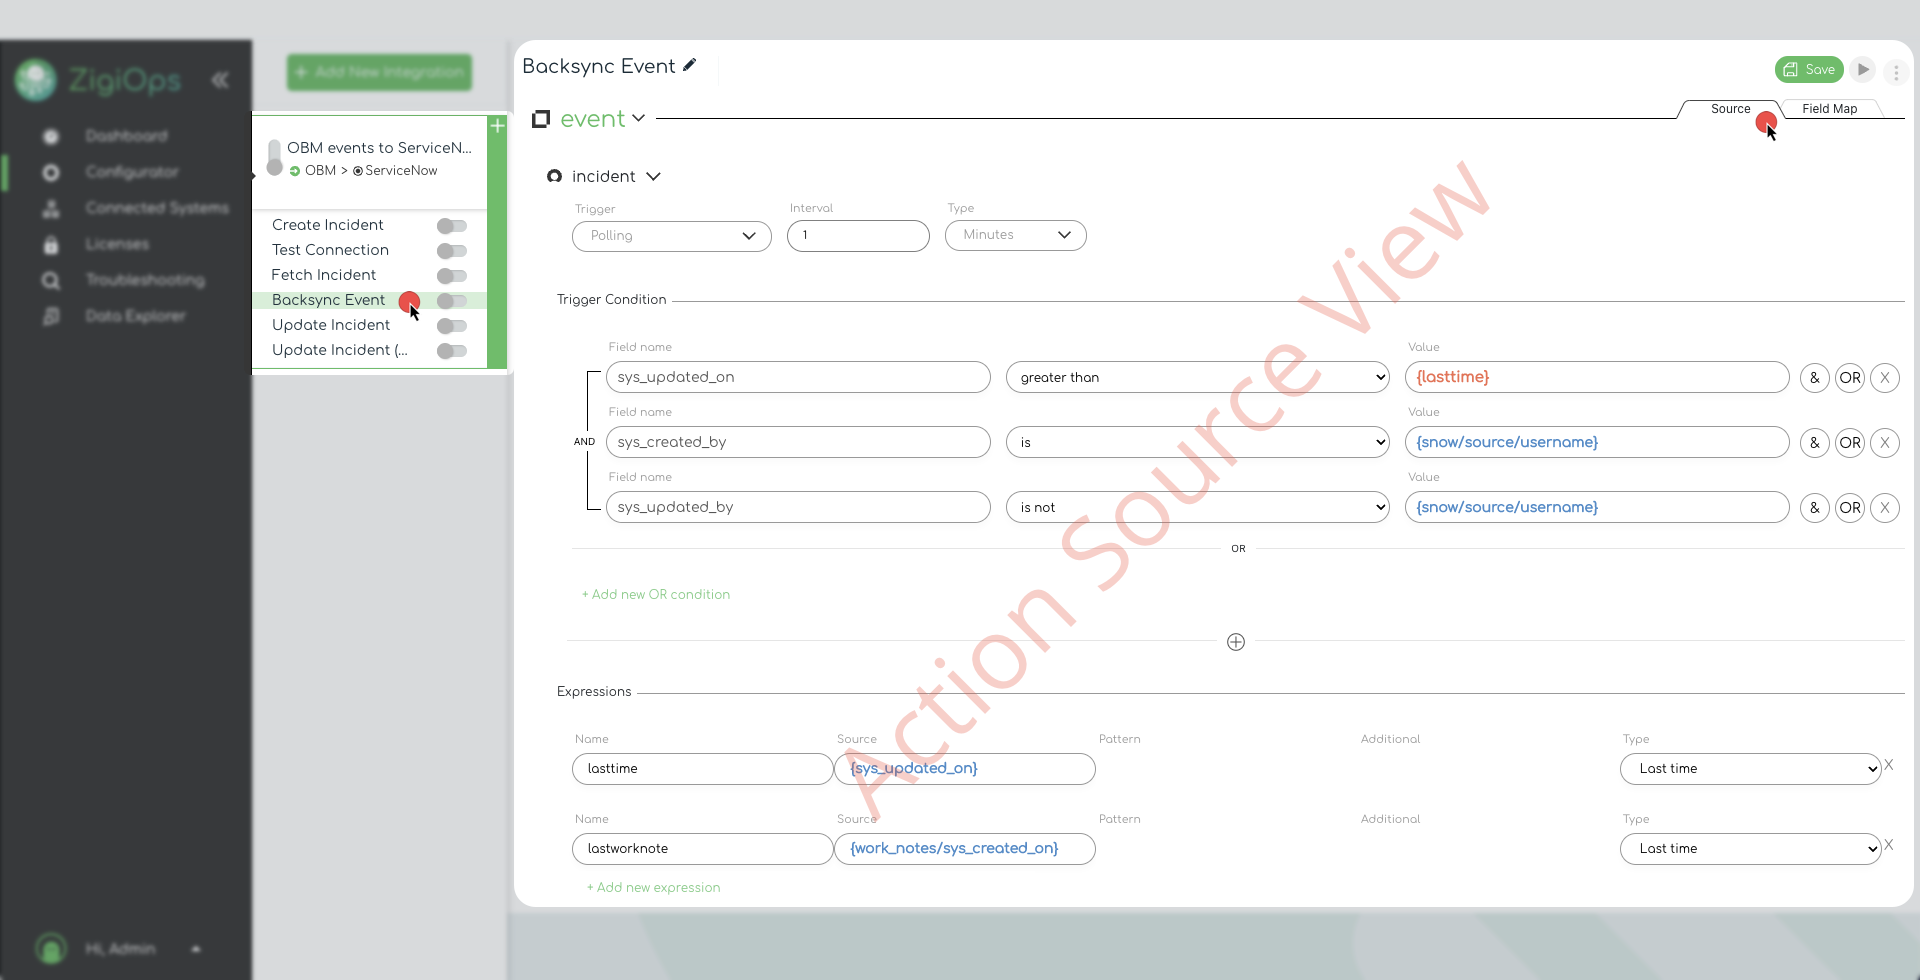Click the Add new expression link
The image size is (1920, 980).
click(654, 888)
